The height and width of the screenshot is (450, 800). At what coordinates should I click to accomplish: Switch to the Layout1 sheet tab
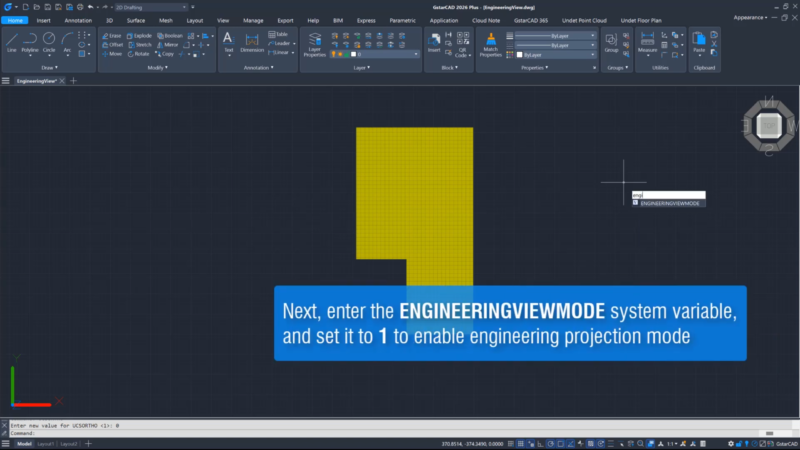click(x=42, y=443)
